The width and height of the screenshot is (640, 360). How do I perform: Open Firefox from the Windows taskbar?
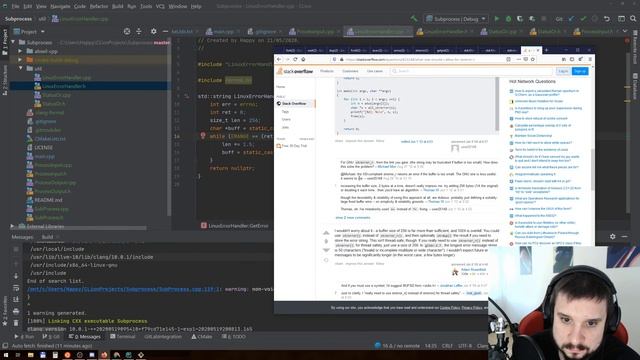pyautogui.click(x=104, y=355)
